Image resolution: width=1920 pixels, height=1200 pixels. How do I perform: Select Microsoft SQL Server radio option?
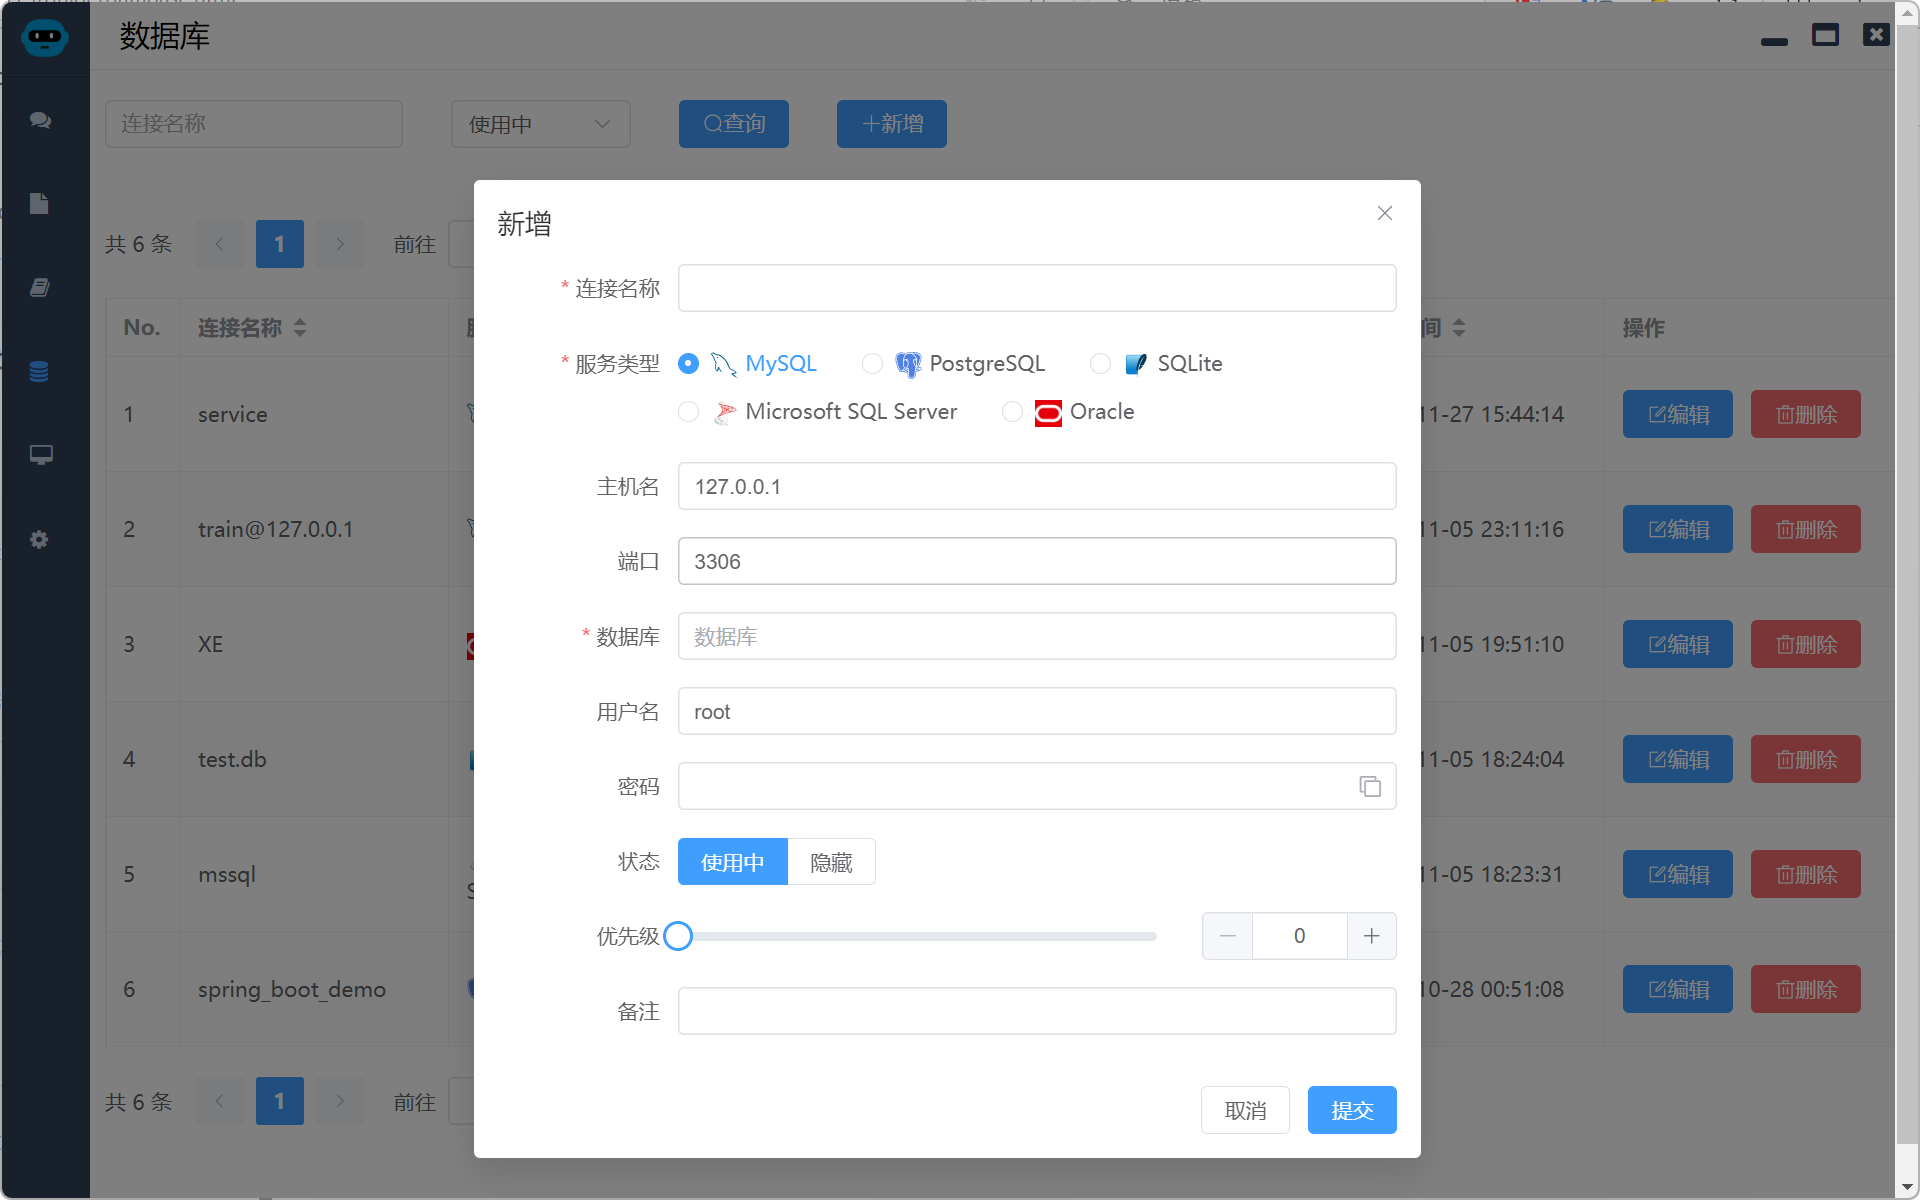(688, 412)
